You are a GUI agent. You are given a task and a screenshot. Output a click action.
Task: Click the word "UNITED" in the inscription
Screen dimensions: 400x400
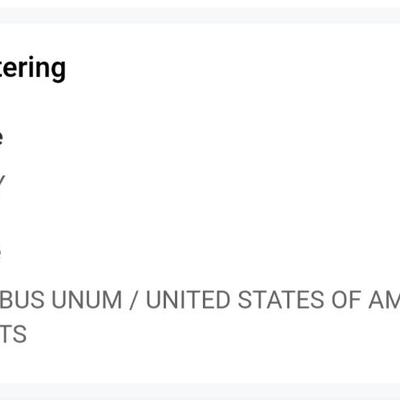click(189, 300)
